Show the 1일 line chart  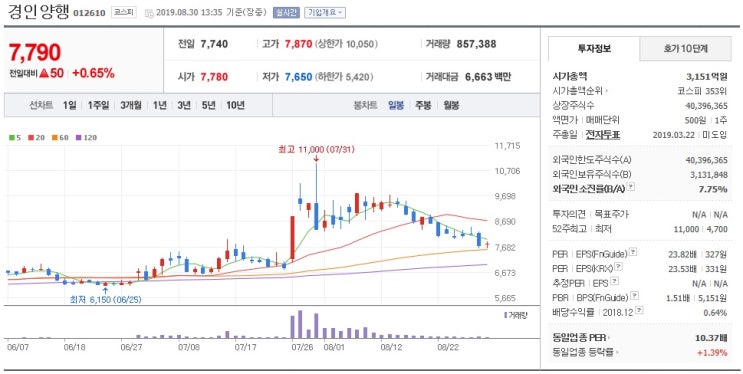69,105
